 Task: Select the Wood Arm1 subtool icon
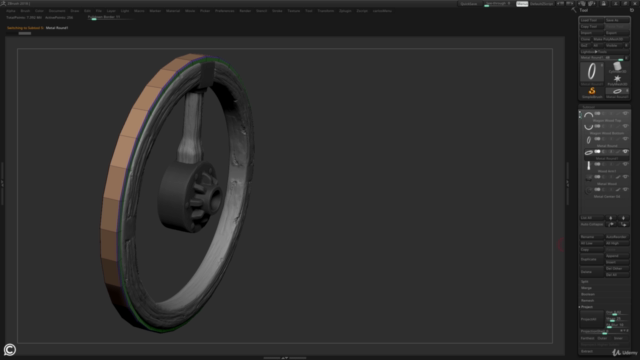pos(588,165)
